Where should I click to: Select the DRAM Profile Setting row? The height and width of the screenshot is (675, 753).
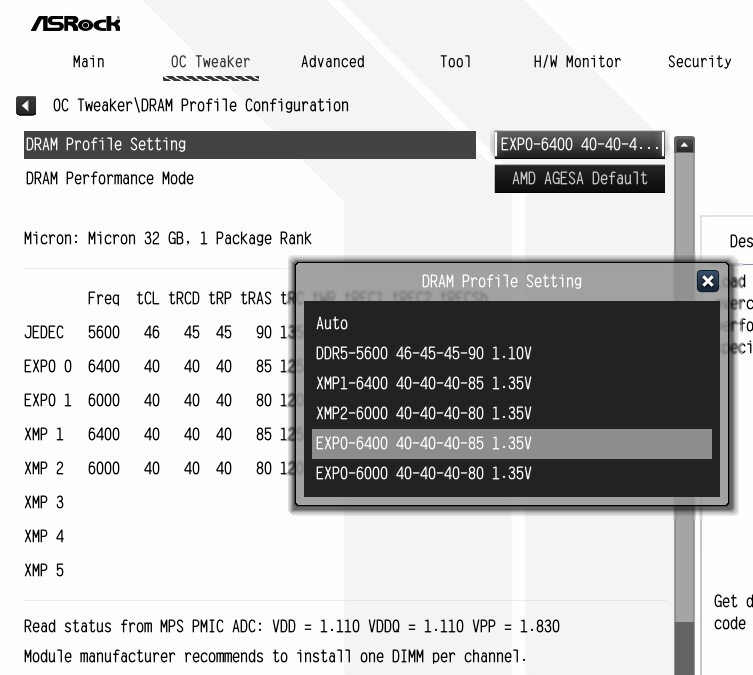[250, 145]
